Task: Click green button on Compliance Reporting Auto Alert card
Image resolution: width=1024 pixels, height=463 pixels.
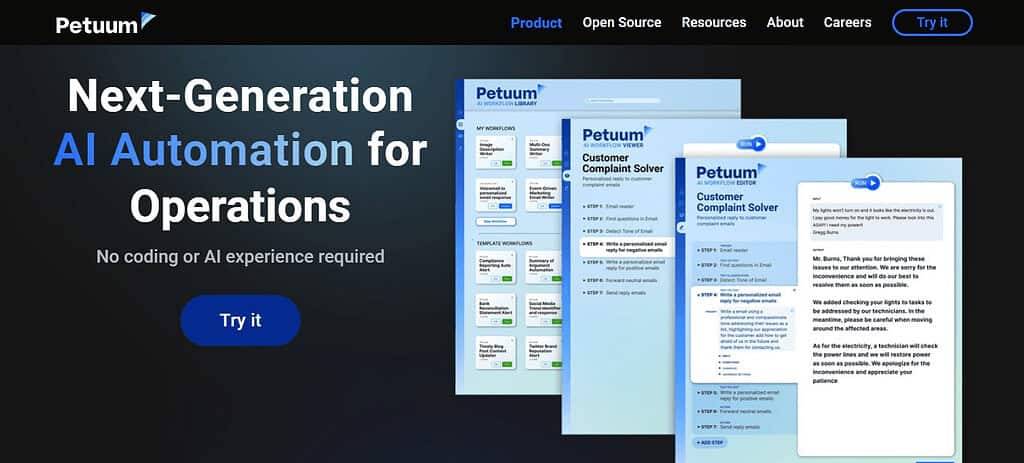Action: point(507,278)
